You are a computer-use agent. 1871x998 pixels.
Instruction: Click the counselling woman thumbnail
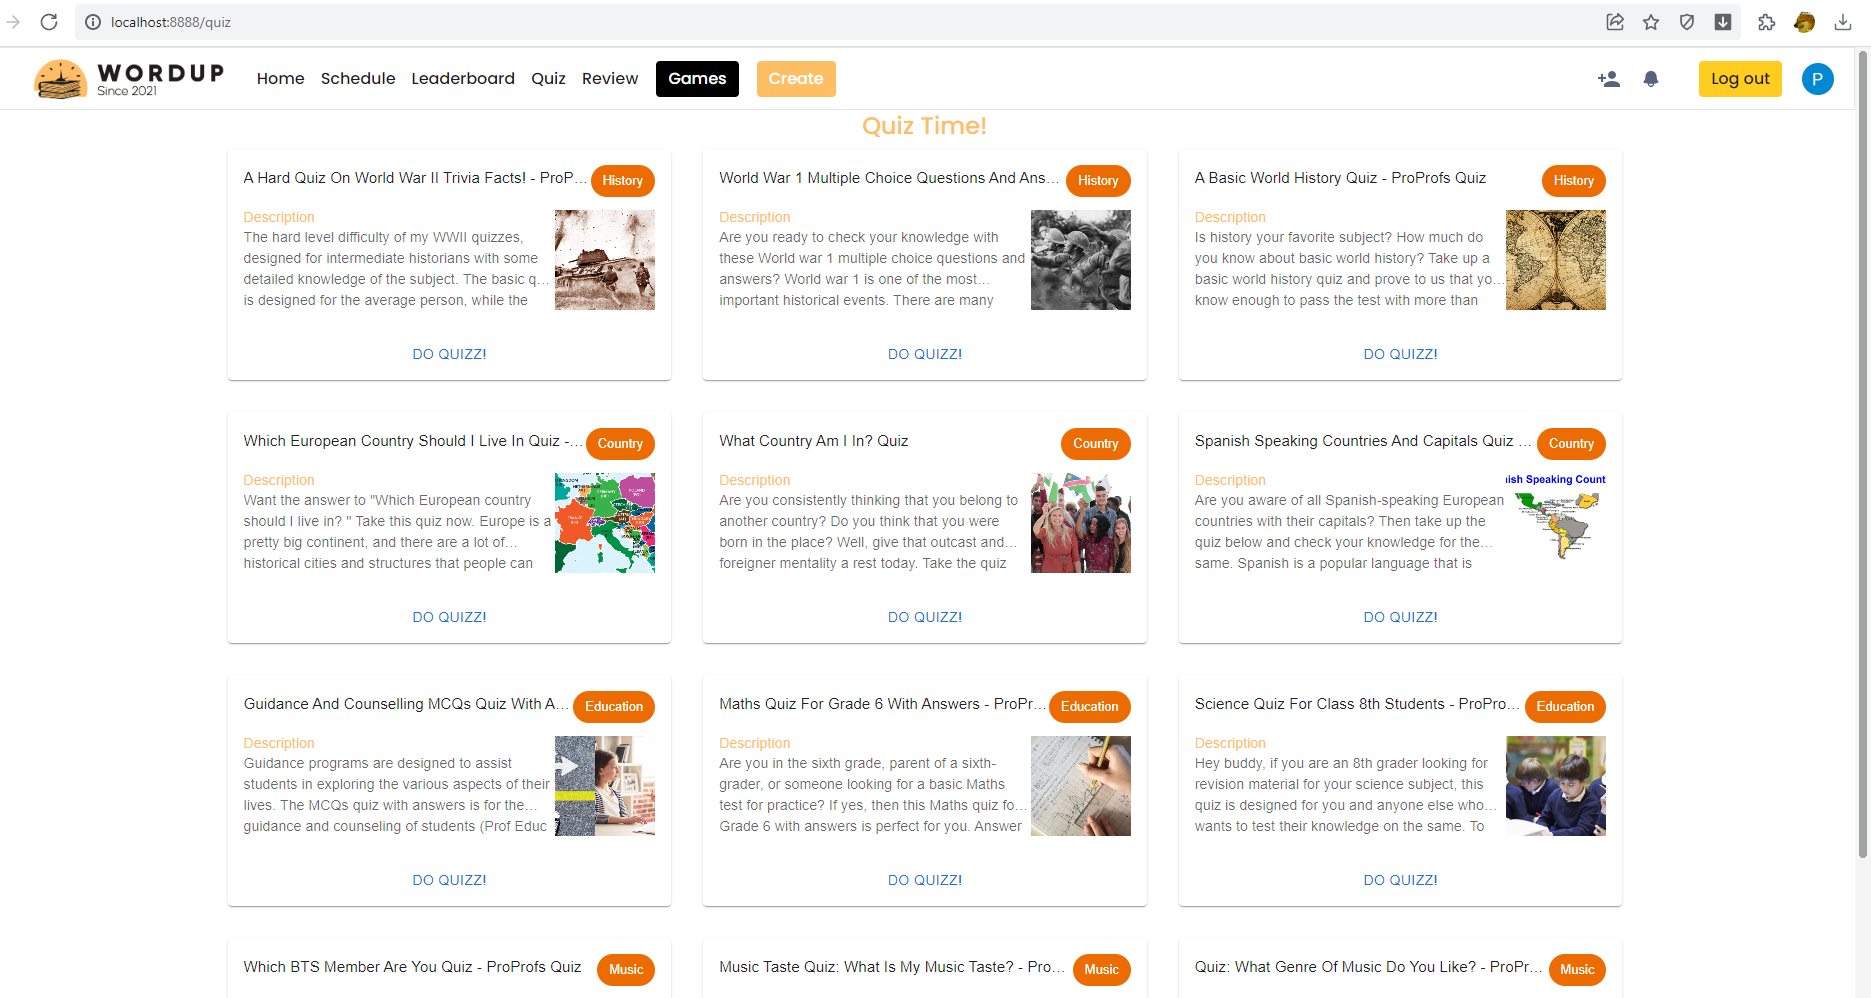point(605,786)
